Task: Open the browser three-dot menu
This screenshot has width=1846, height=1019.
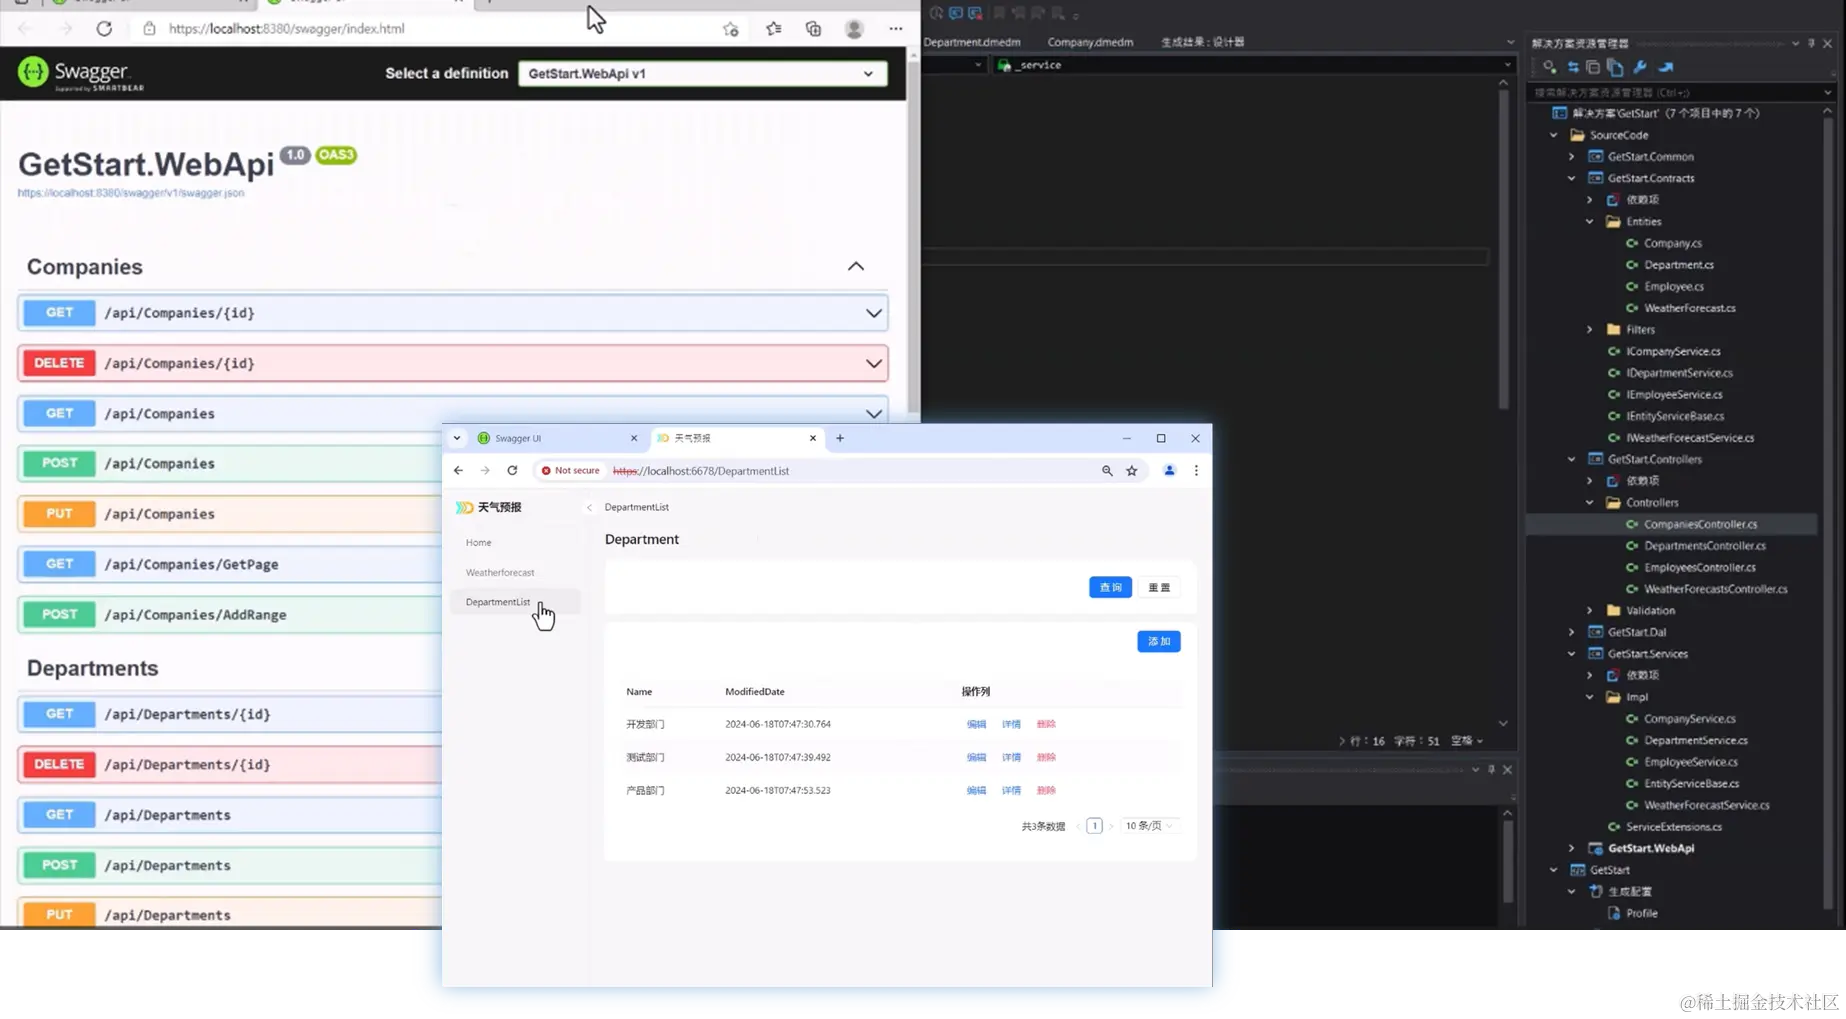Action: click(1196, 470)
